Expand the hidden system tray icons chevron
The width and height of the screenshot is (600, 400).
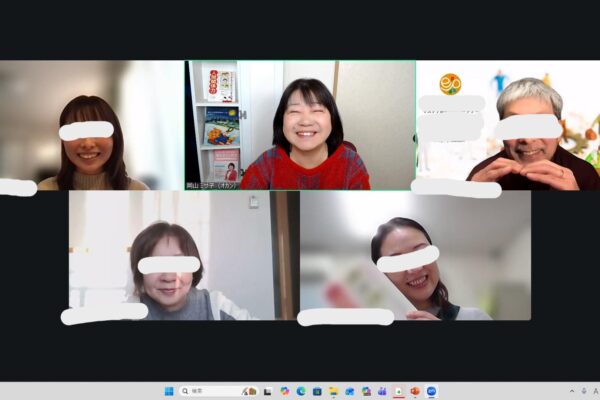click(x=572, y=391)
